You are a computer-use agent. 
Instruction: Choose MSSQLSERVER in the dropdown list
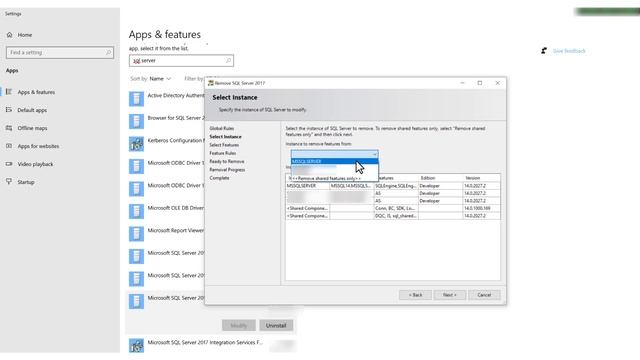(334, 161)
